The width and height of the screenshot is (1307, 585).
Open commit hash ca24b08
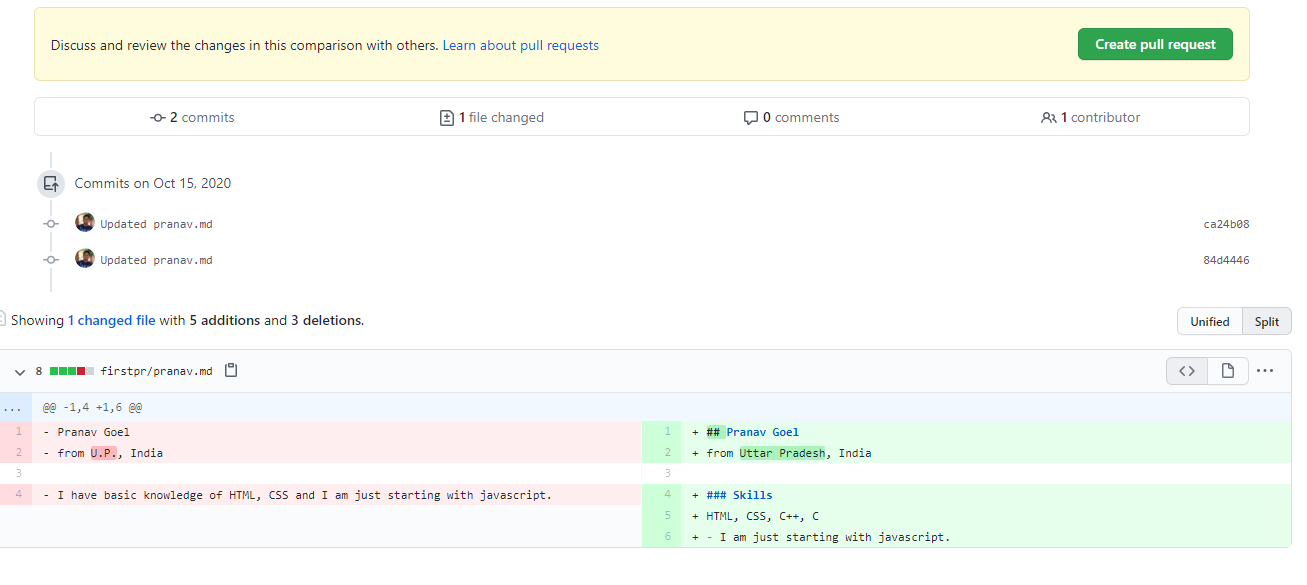(1226, 224)
